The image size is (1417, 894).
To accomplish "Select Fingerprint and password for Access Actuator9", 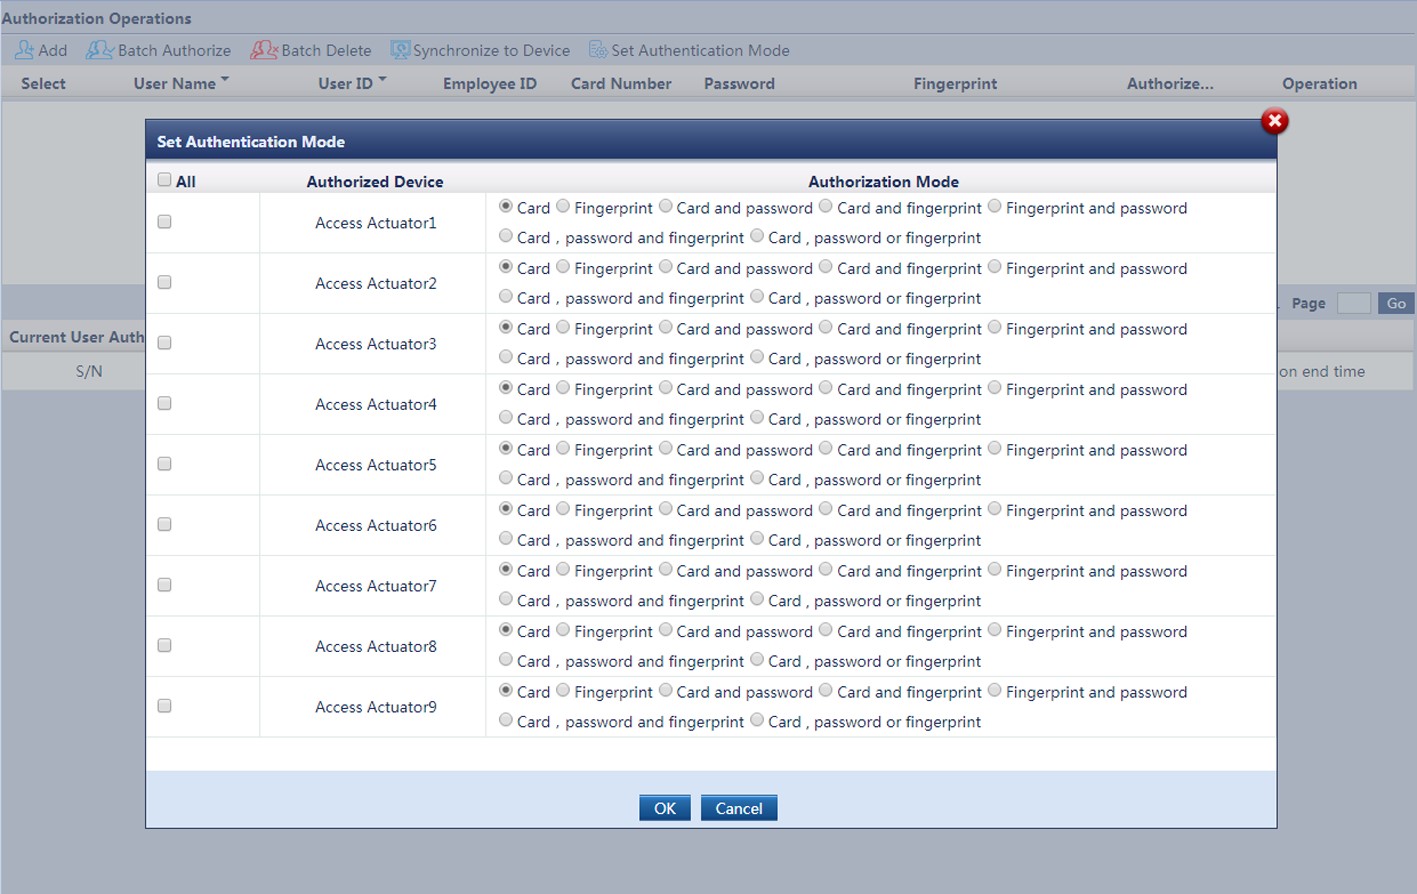I will coord(994,690).
